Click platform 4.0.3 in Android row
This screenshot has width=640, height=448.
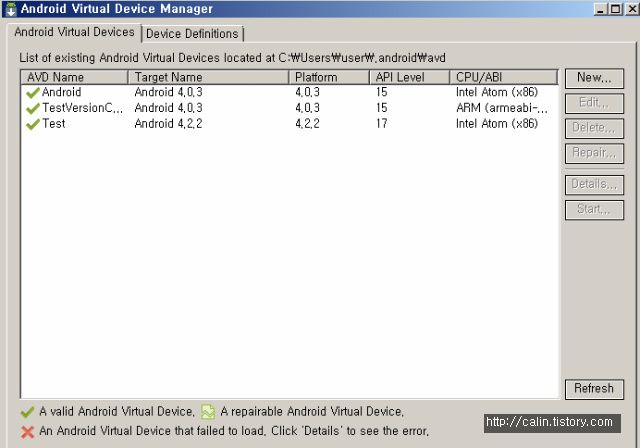click(x=307, y=92)
